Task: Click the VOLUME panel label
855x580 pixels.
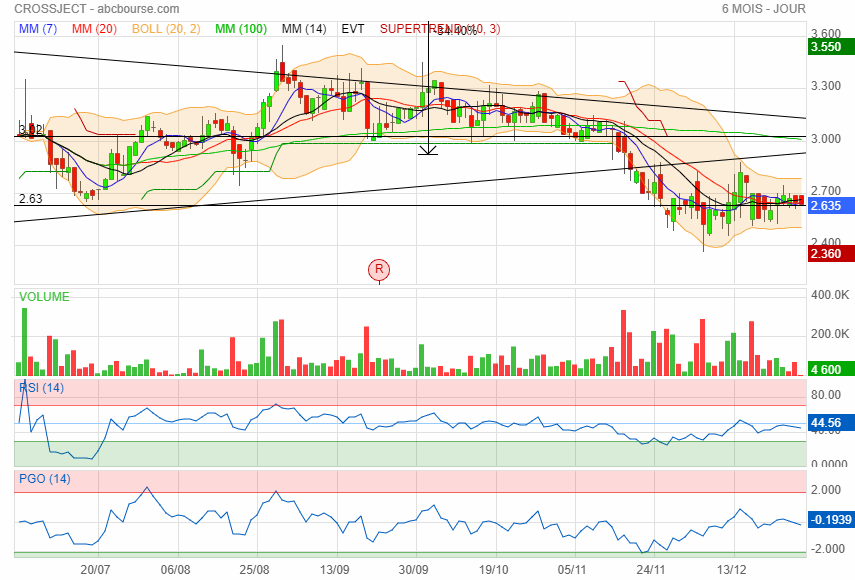Action: tap(44, 297)
